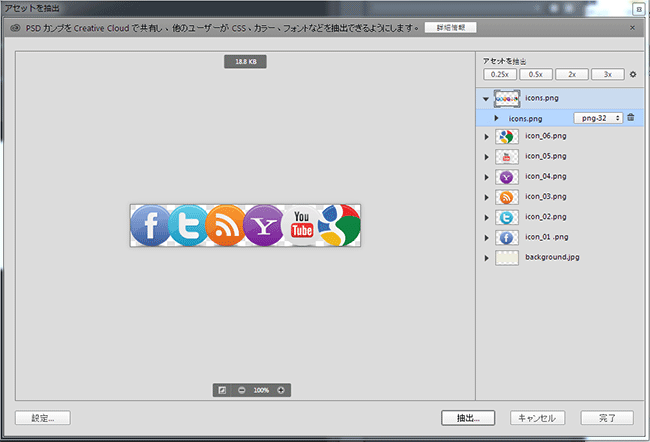The height and width of the screenshot is (442, 650).
Task: Close the Creative Cloud info banner
Action: (x=634, y=27)
